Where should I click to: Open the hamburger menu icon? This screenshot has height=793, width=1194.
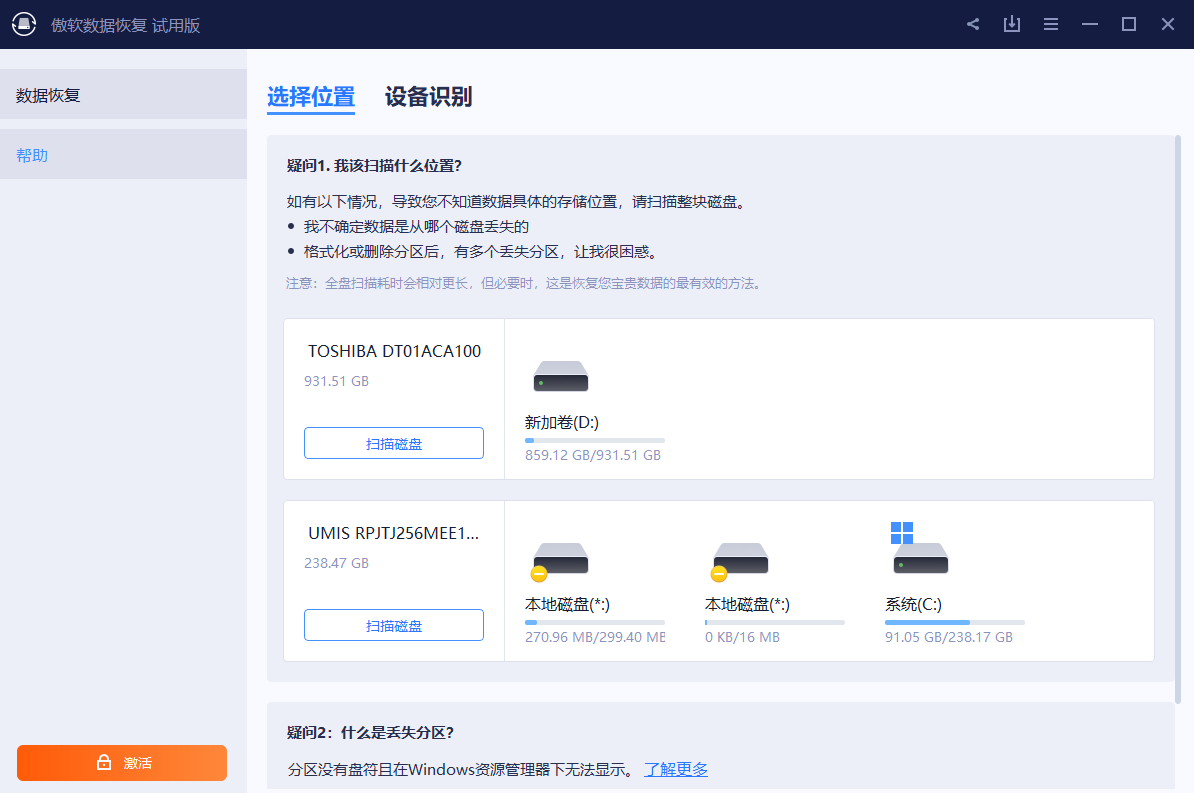pyautogui.click(x=1050, y=23)
